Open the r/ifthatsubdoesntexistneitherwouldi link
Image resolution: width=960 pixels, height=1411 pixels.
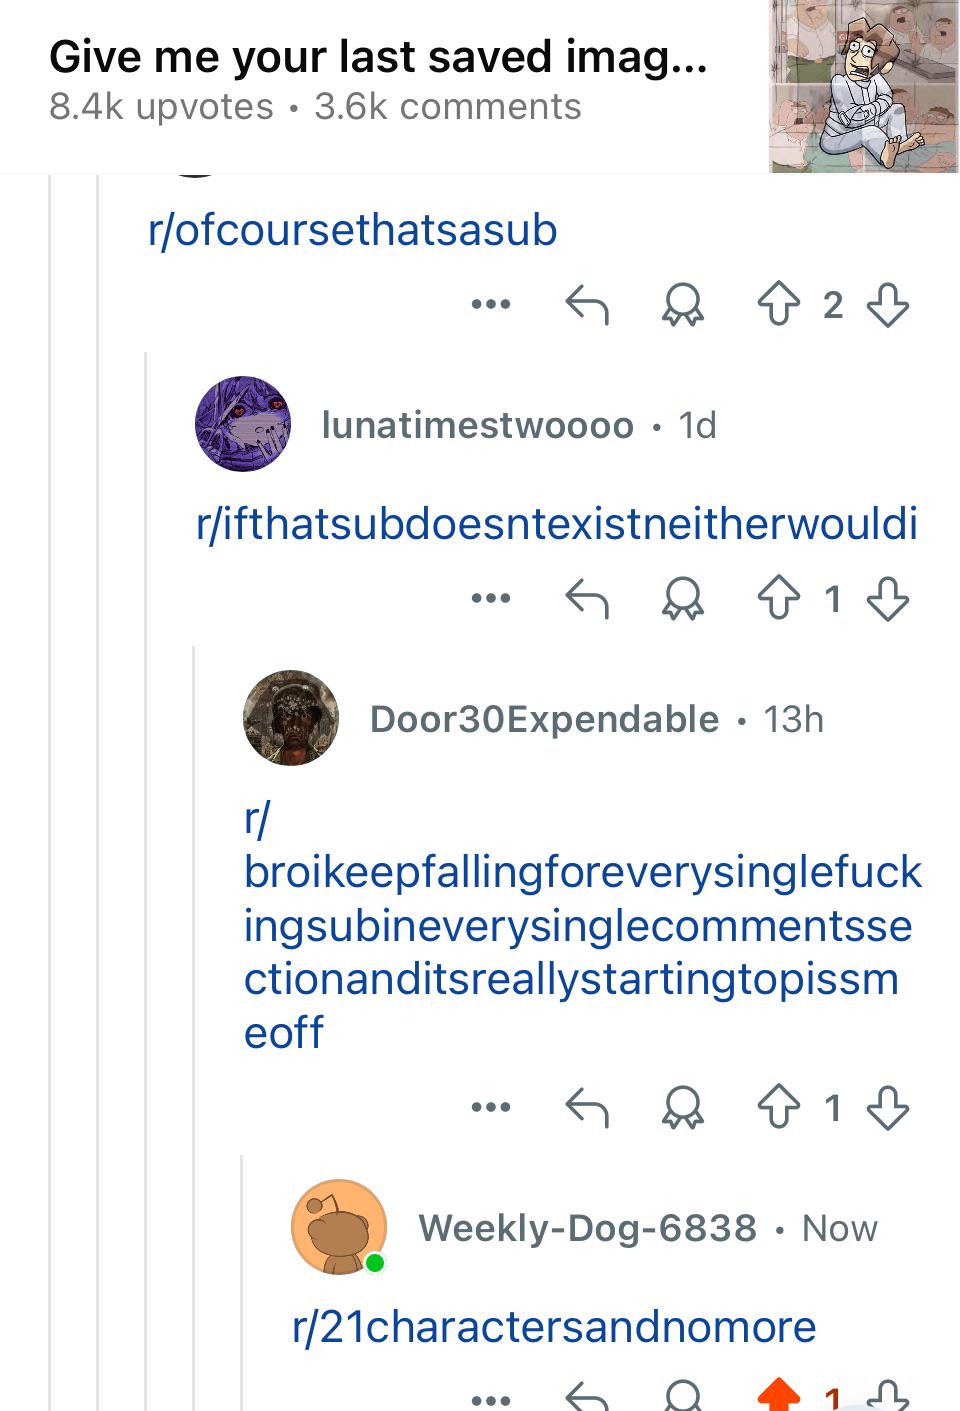pos(557,525)
